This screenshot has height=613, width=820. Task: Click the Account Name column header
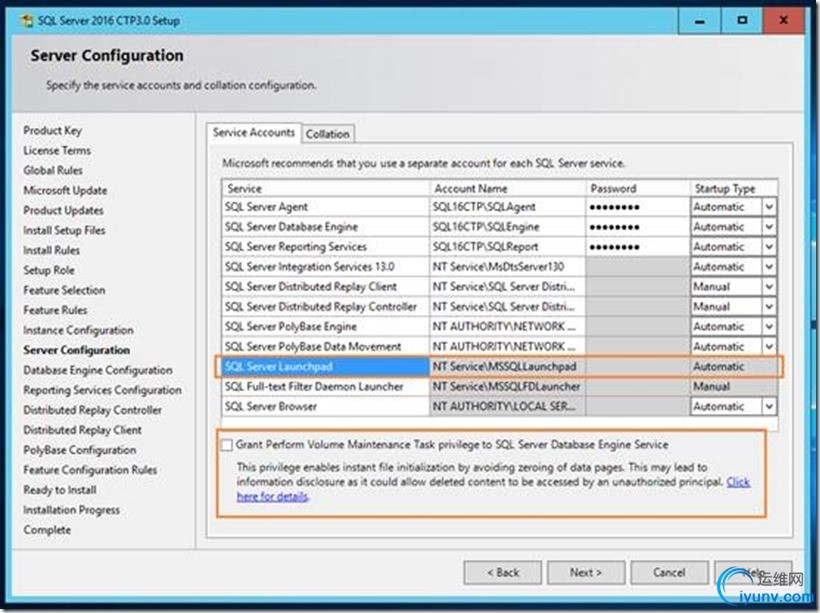click(x=507, y=188)
